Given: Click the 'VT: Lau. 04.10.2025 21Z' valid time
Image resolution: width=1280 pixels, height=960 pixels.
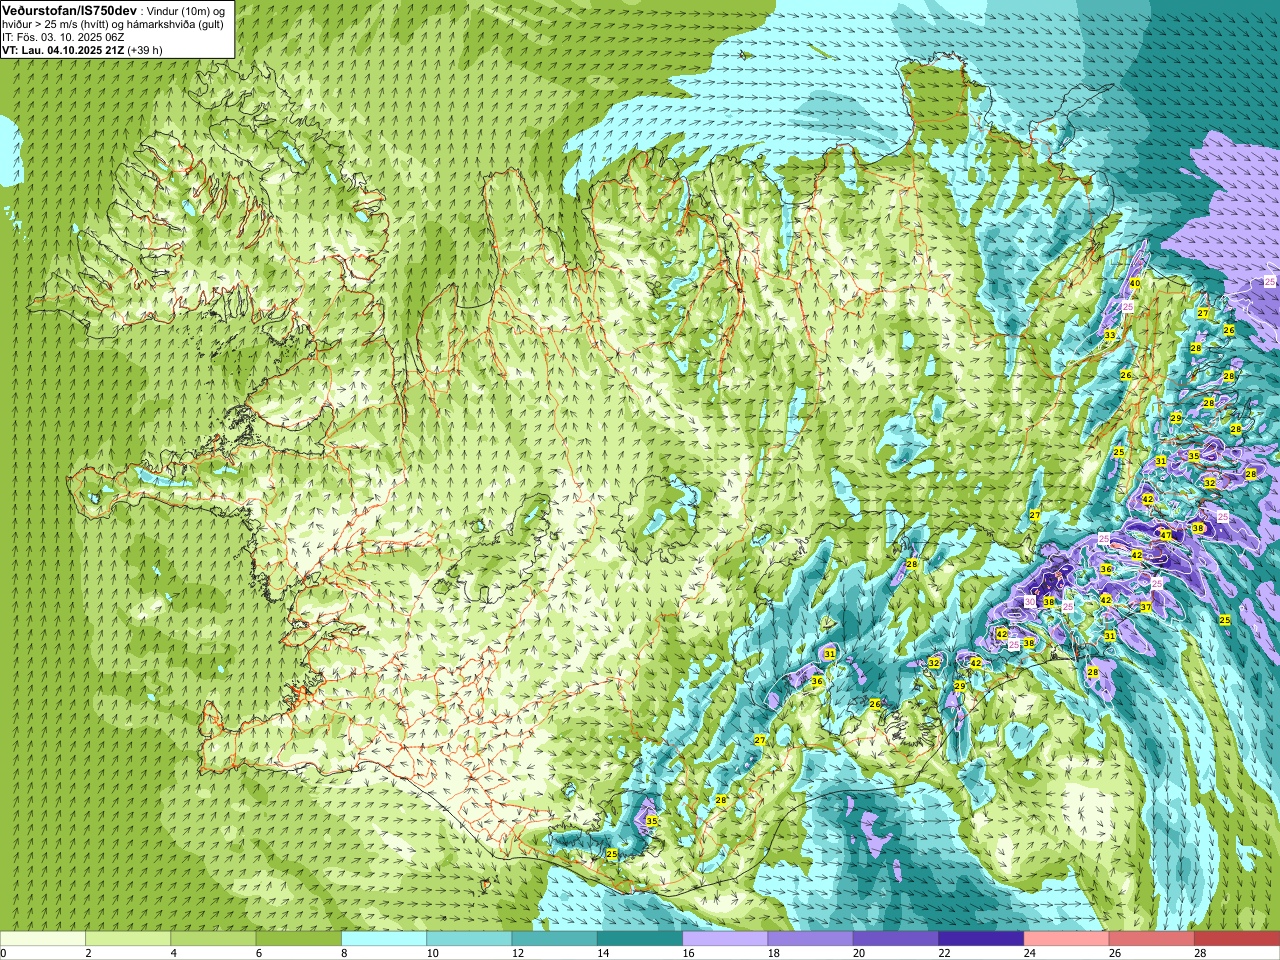Looking at the screenshot, I should pos(62,50).
